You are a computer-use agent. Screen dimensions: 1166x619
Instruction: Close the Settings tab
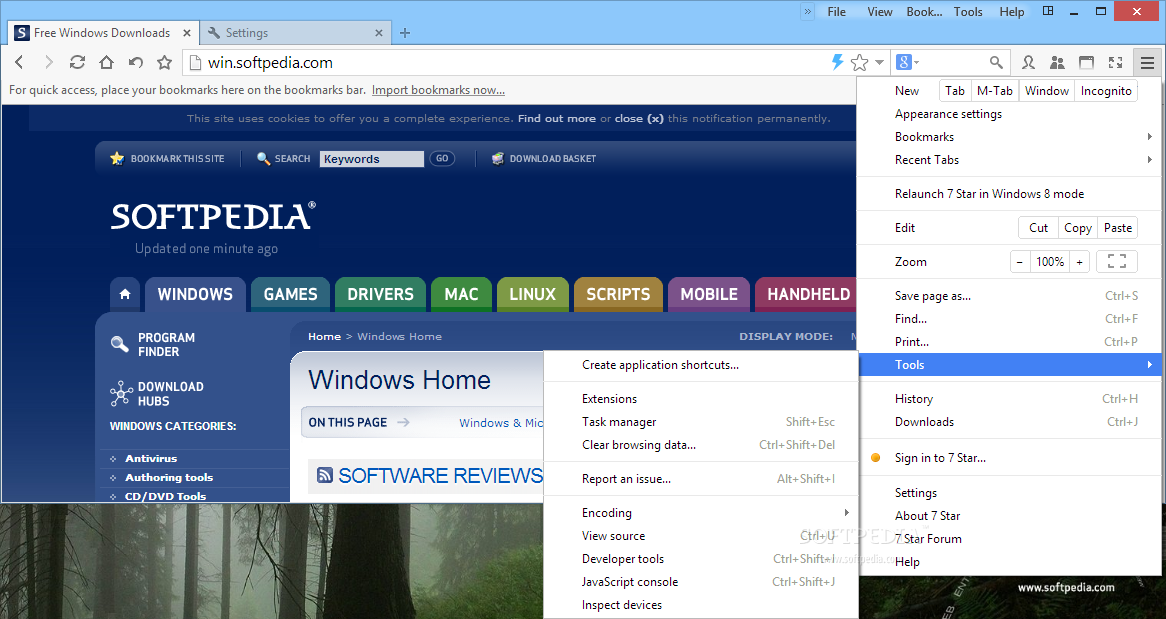(379, 33)
